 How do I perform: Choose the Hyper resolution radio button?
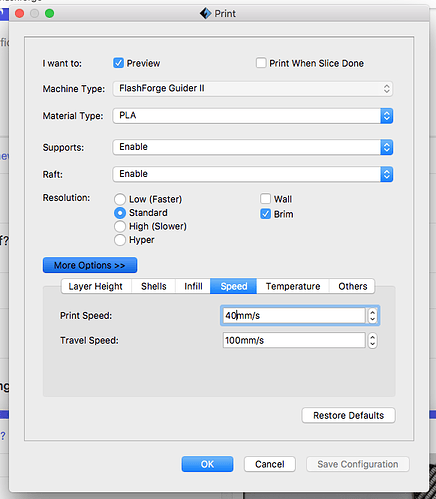point(120,240)
